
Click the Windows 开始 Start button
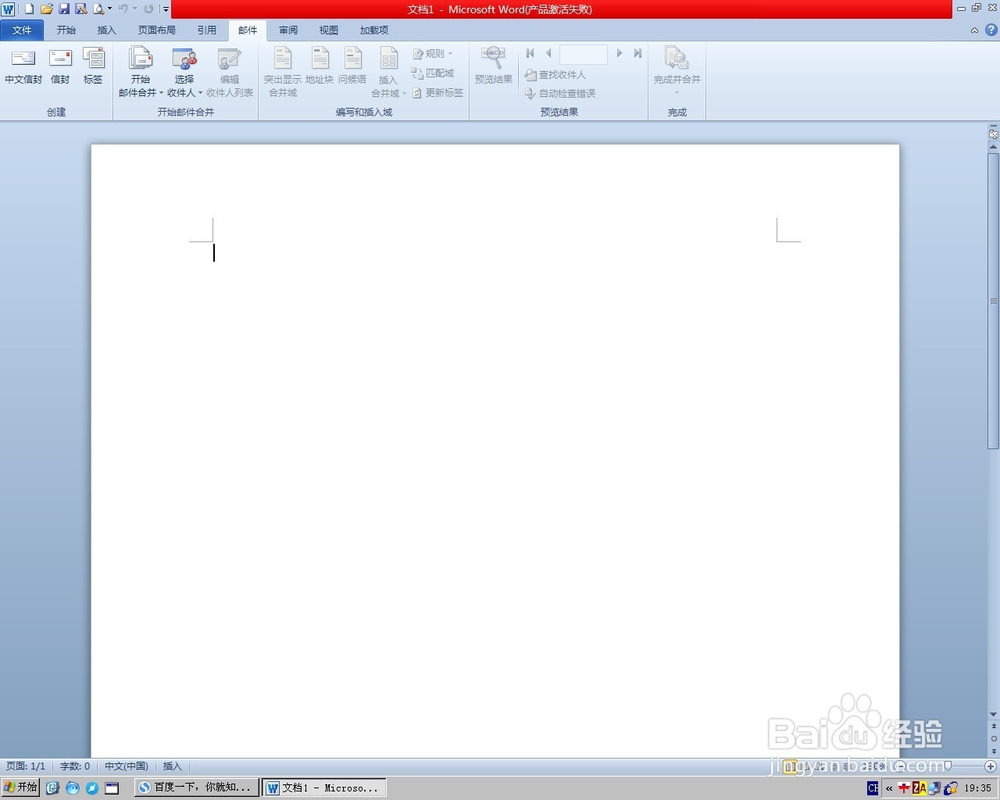click(x=21, y=788)
